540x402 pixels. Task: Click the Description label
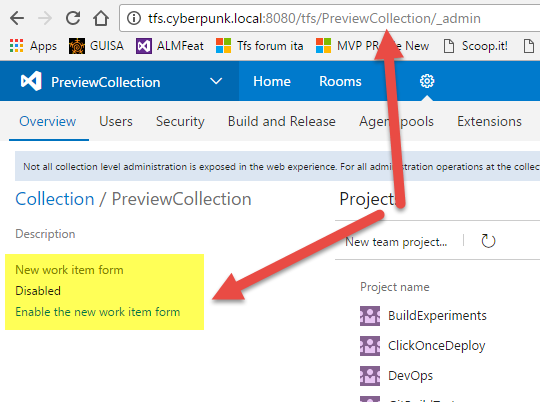pos(45,234)
